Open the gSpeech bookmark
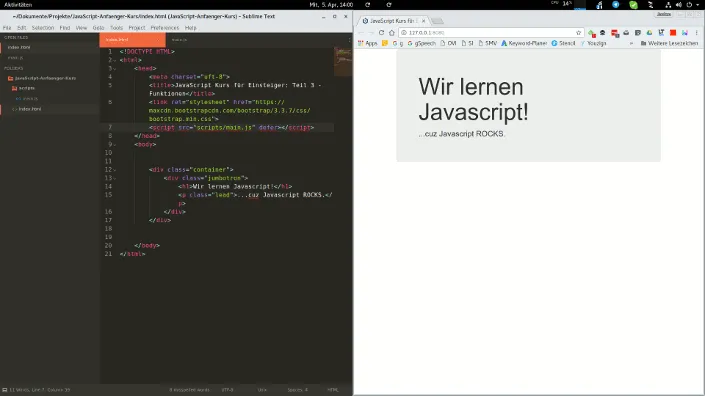The image size is (705, 396). 421,44
